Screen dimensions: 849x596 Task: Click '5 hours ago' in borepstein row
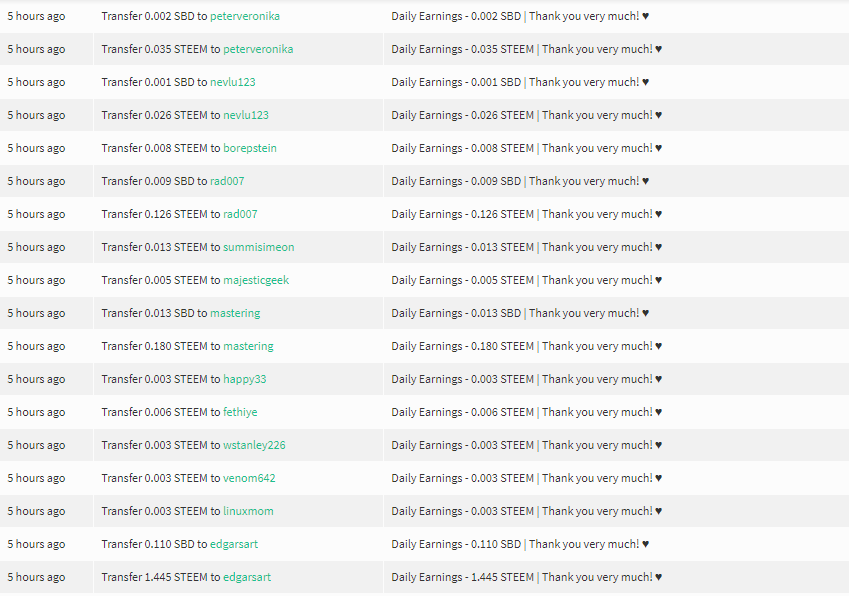click(36, 148)
